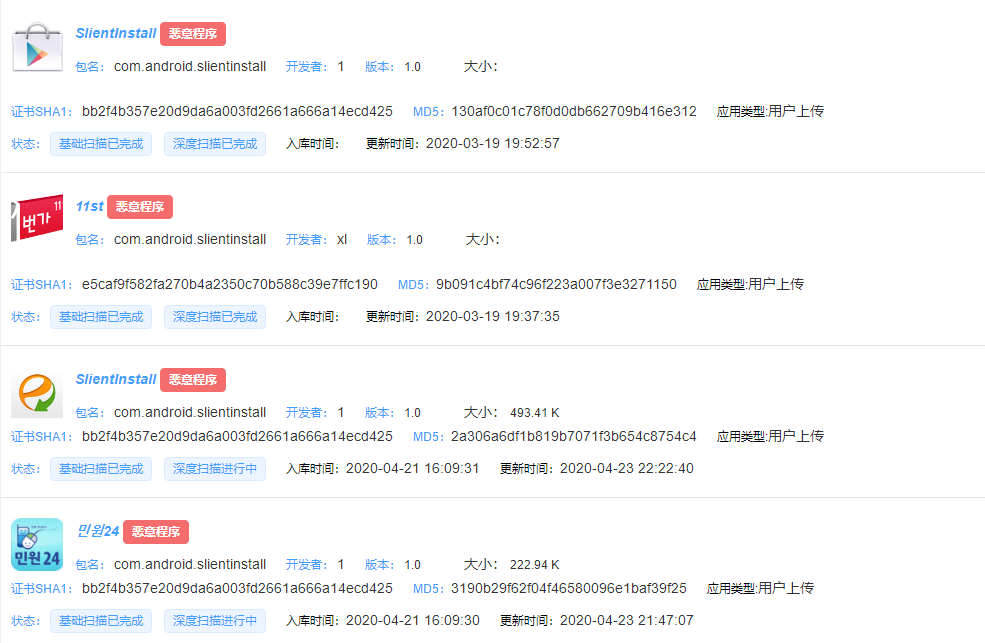Click 基础扫描已完成 badge in 22:22:40 row

pyautogui.click(x=101, y=469)
